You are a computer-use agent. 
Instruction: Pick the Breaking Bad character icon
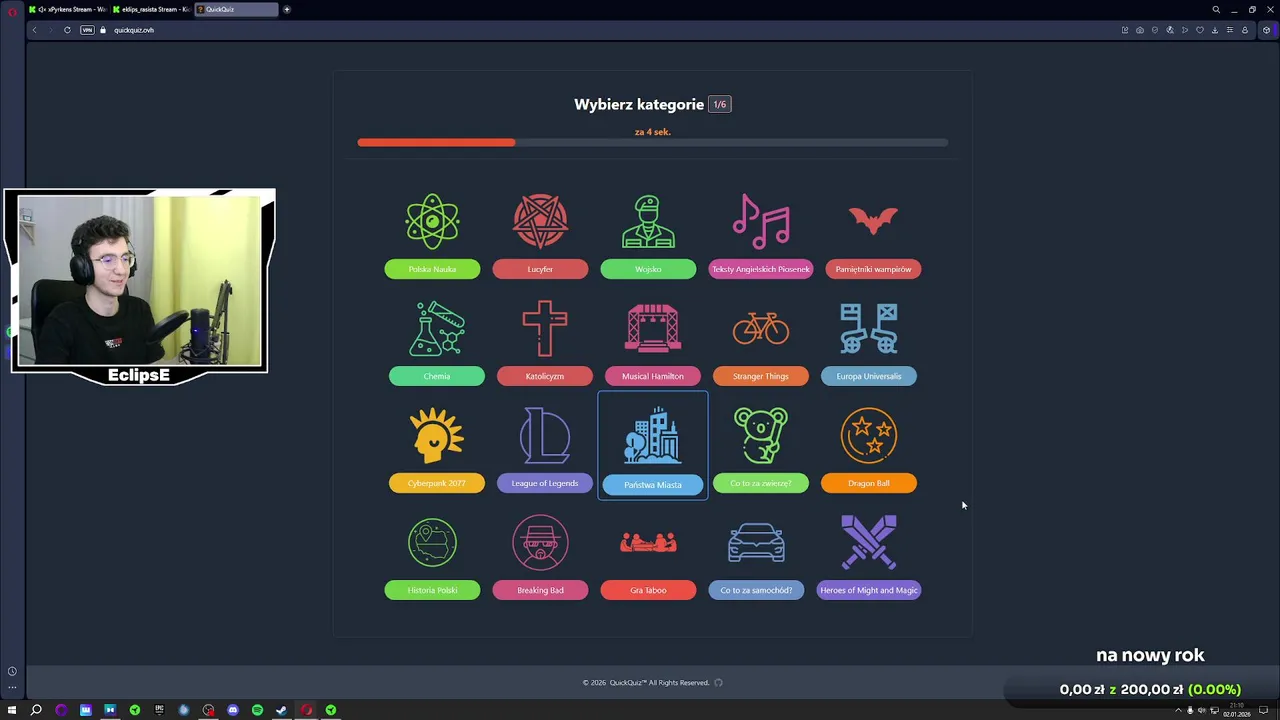(x=540, y=543)
